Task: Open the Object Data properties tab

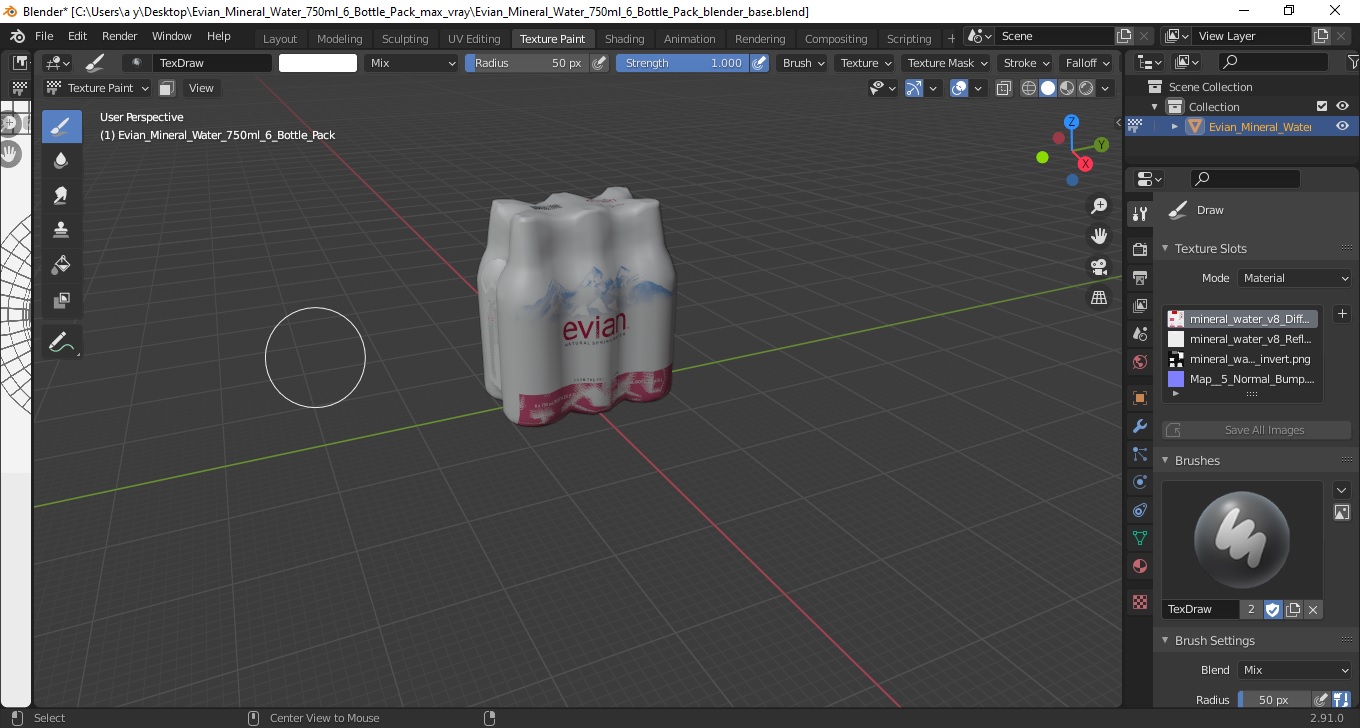Action: tap(1139, 538)
